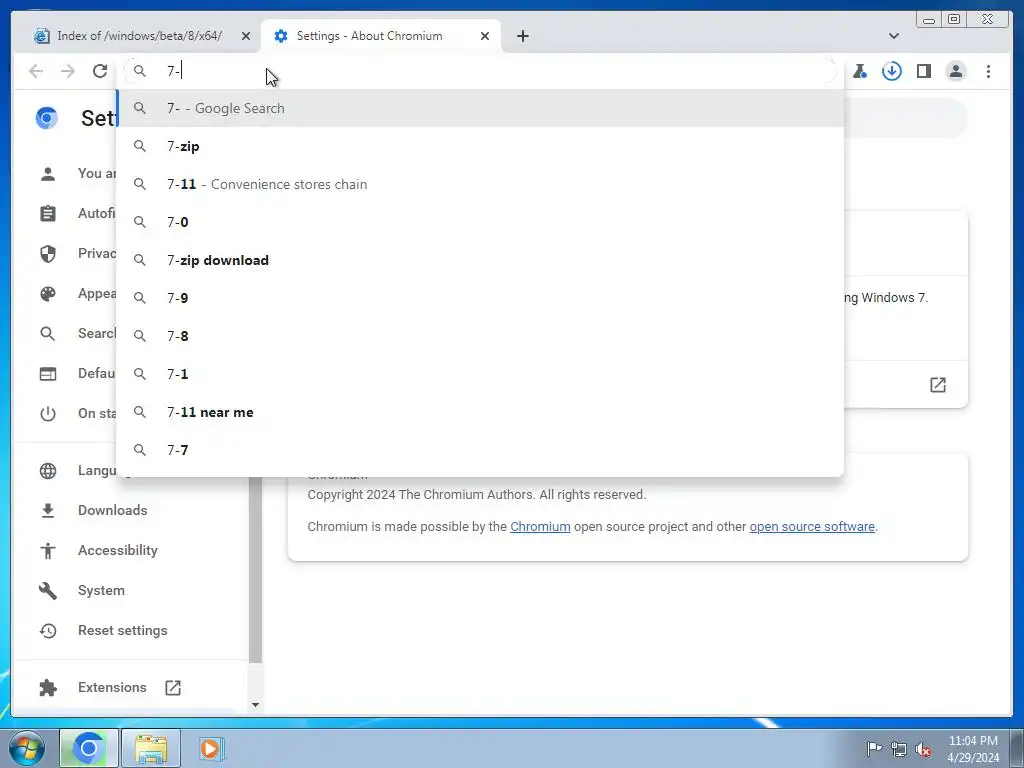Go to Accessibility settings section

pos(118,550)
